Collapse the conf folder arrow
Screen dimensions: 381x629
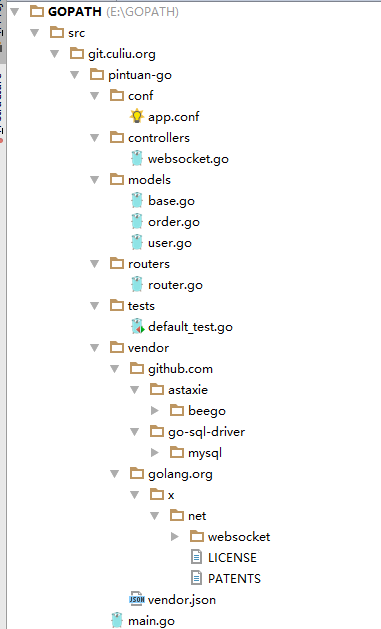click(95, 95)
